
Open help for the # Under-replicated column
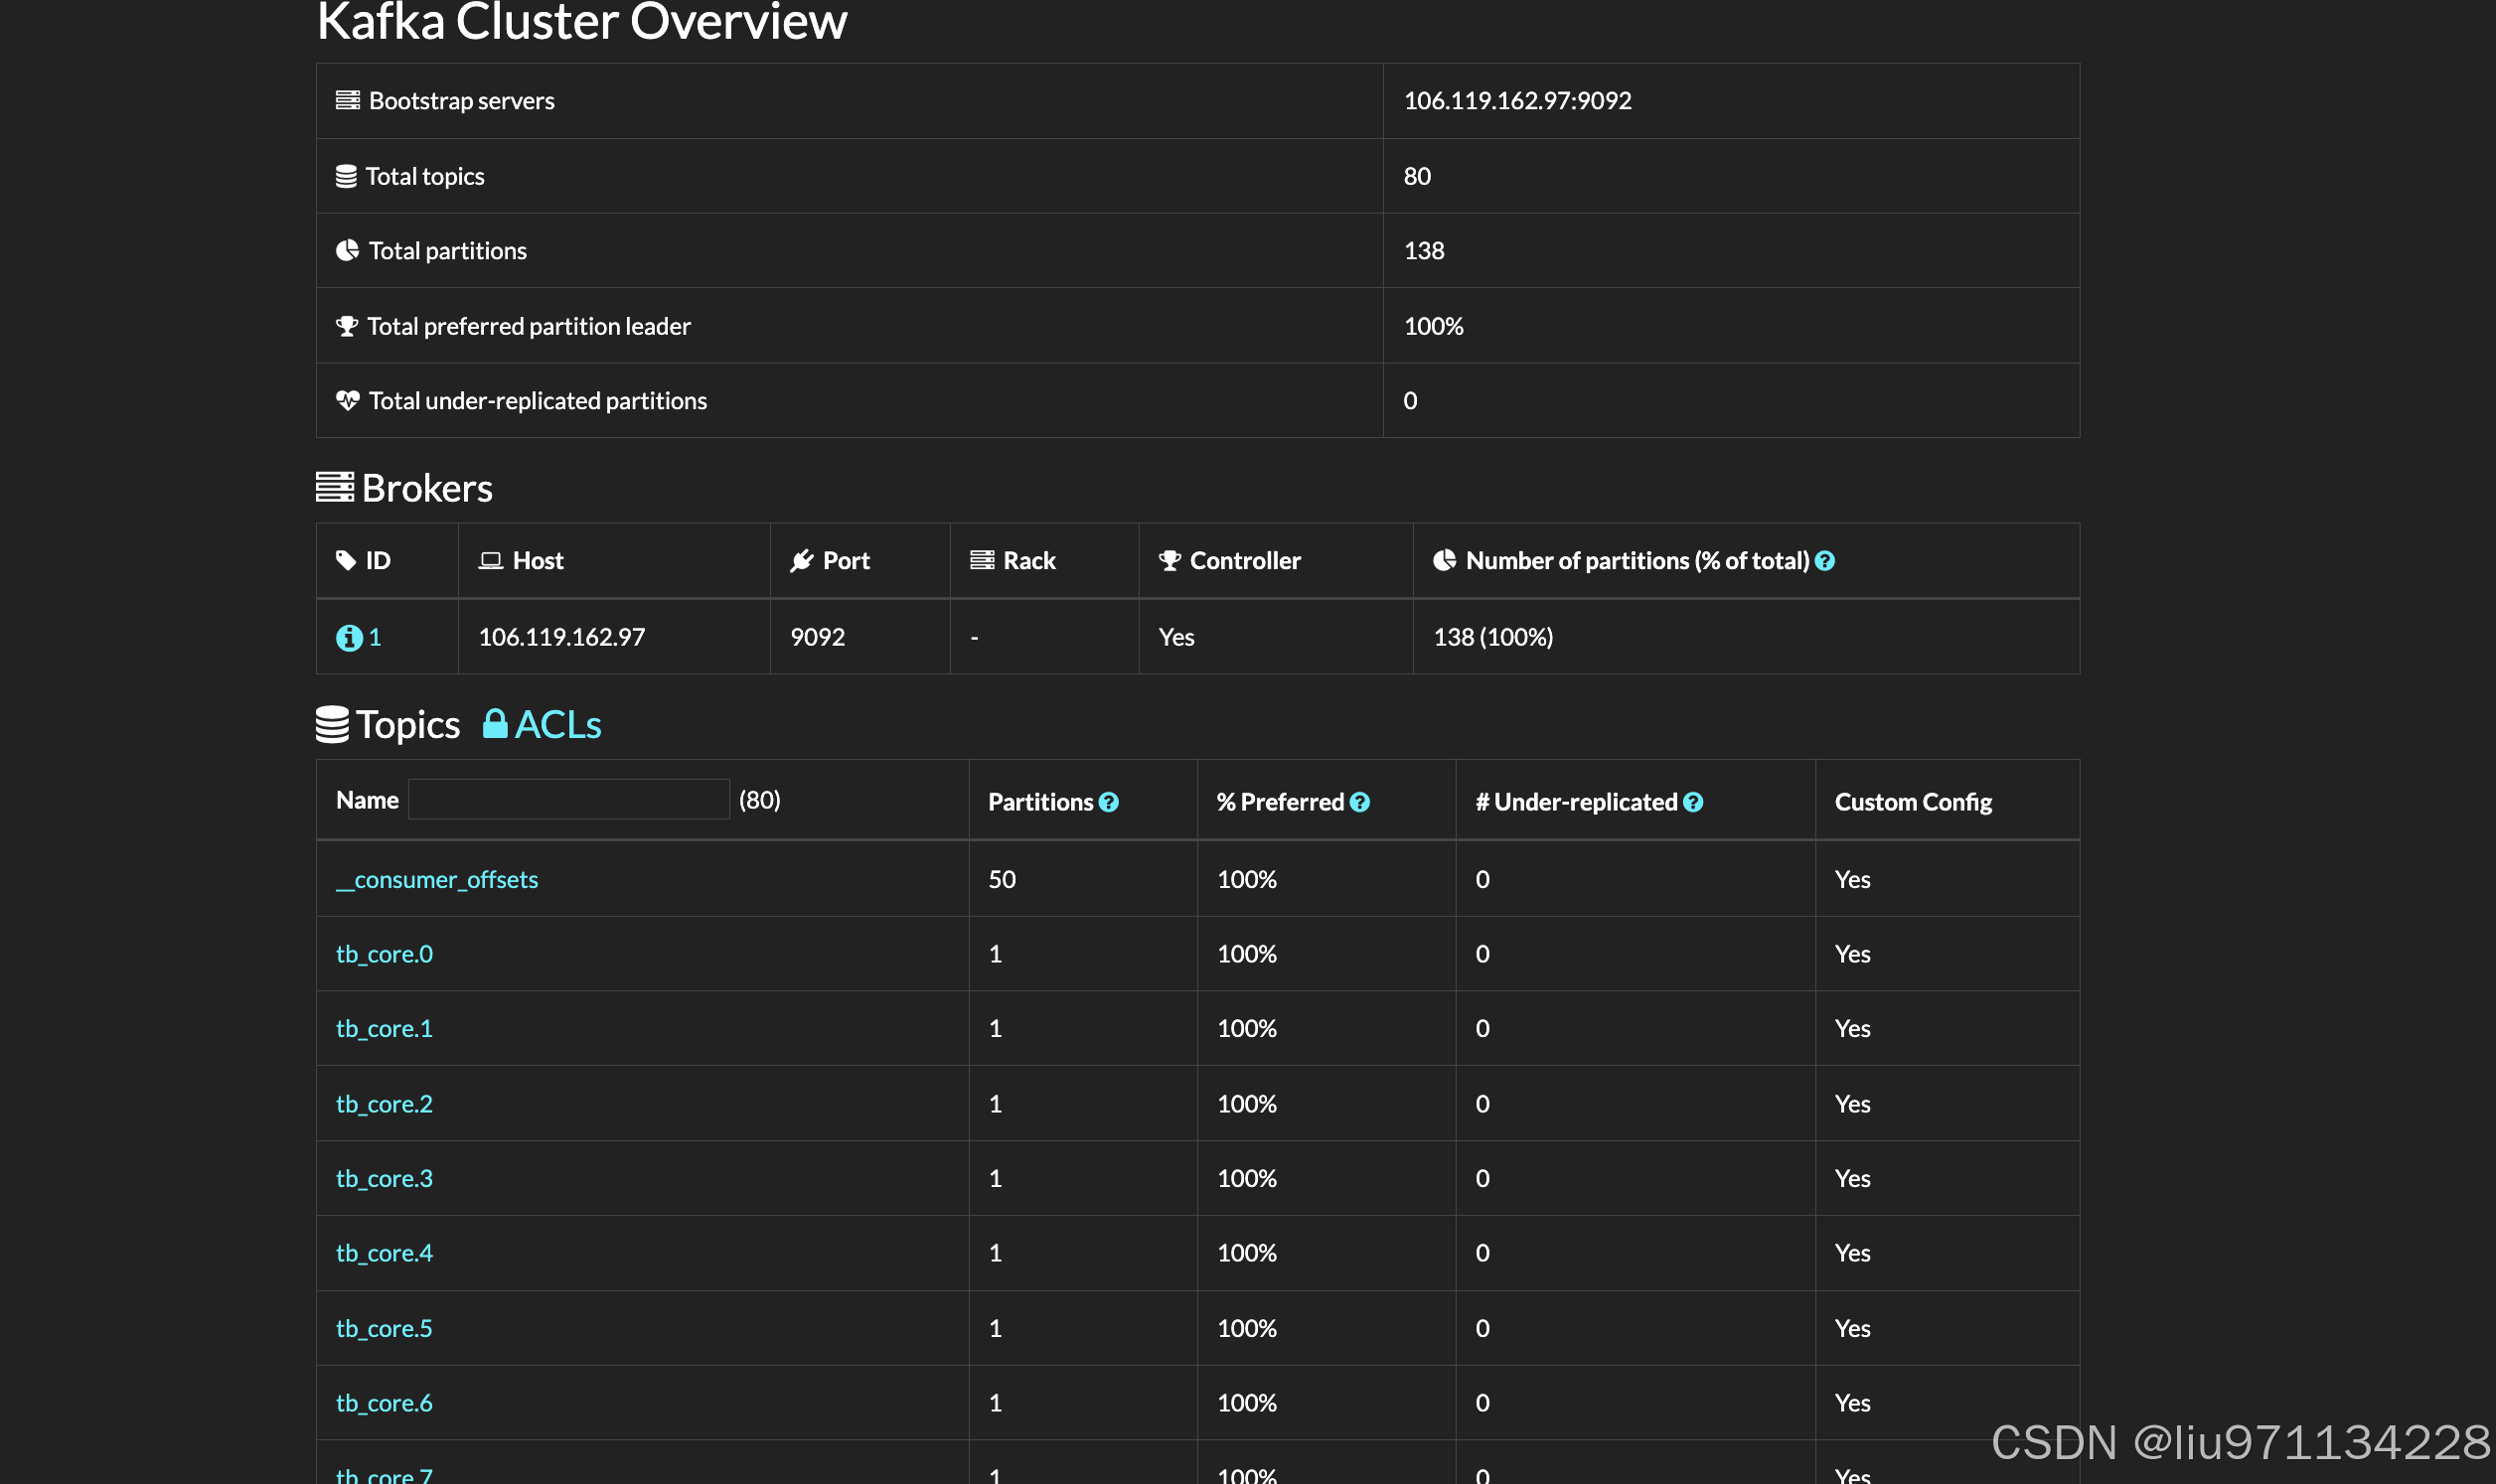pyautogui.click(x=1692, y=801)
